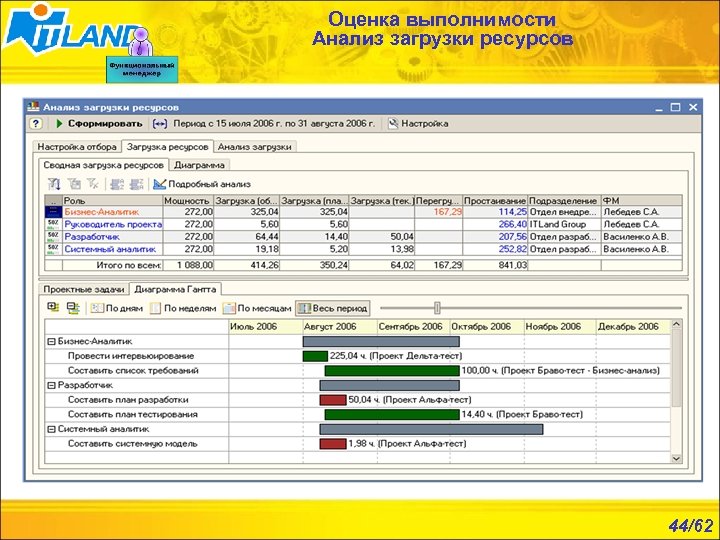Click the overload value 167,29 for Бизнес-Аналитик
This screenshot has height=540, width=720.
point(439,212)
